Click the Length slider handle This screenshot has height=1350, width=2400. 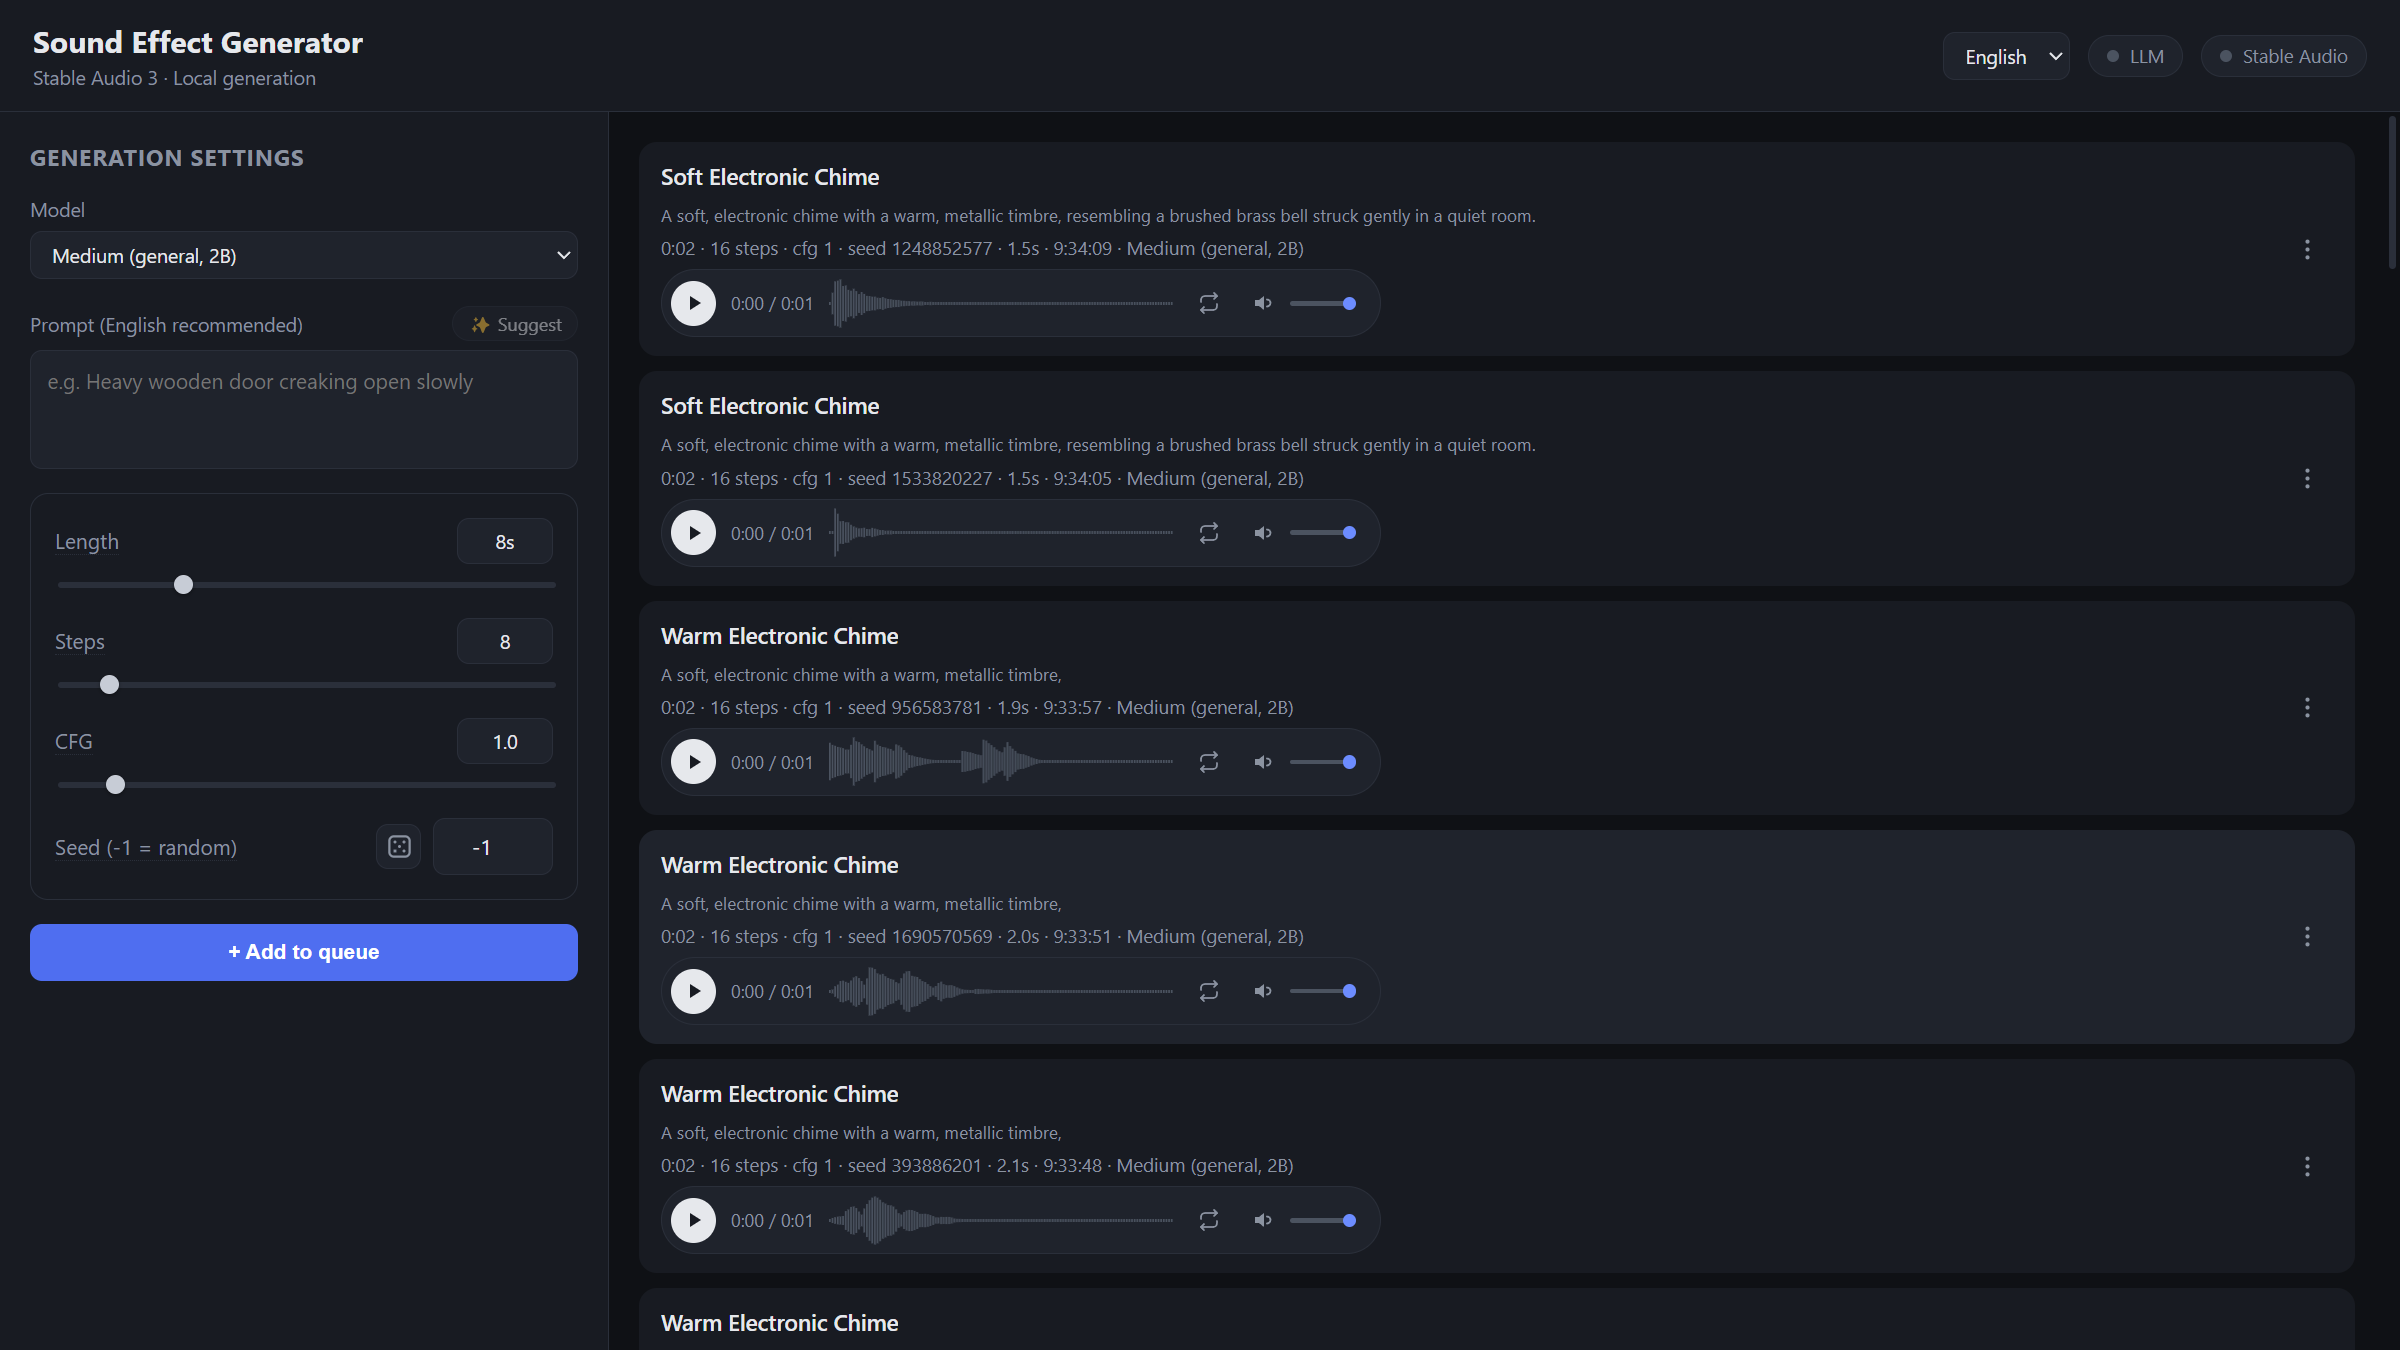183,585
